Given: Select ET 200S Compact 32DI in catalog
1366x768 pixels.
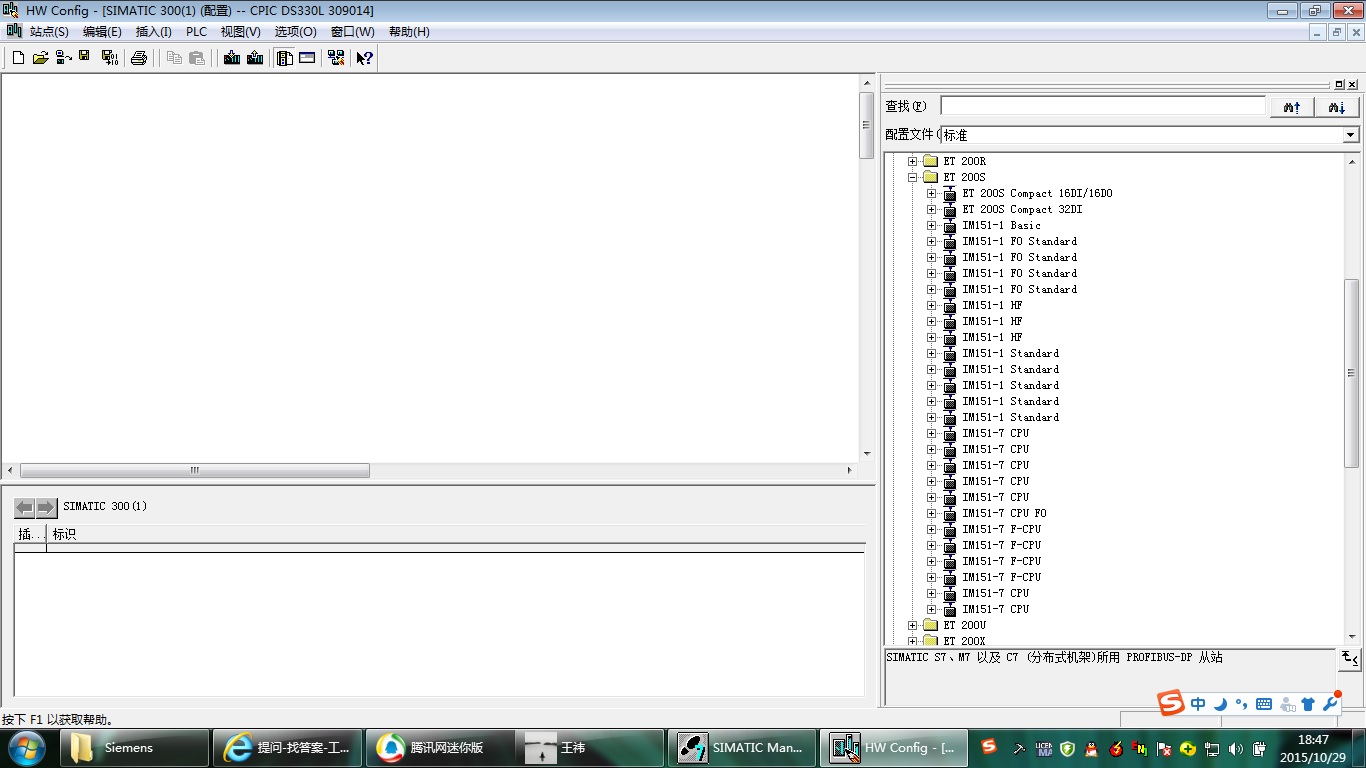Looking at the screenshot, I should coord(1022,209).
